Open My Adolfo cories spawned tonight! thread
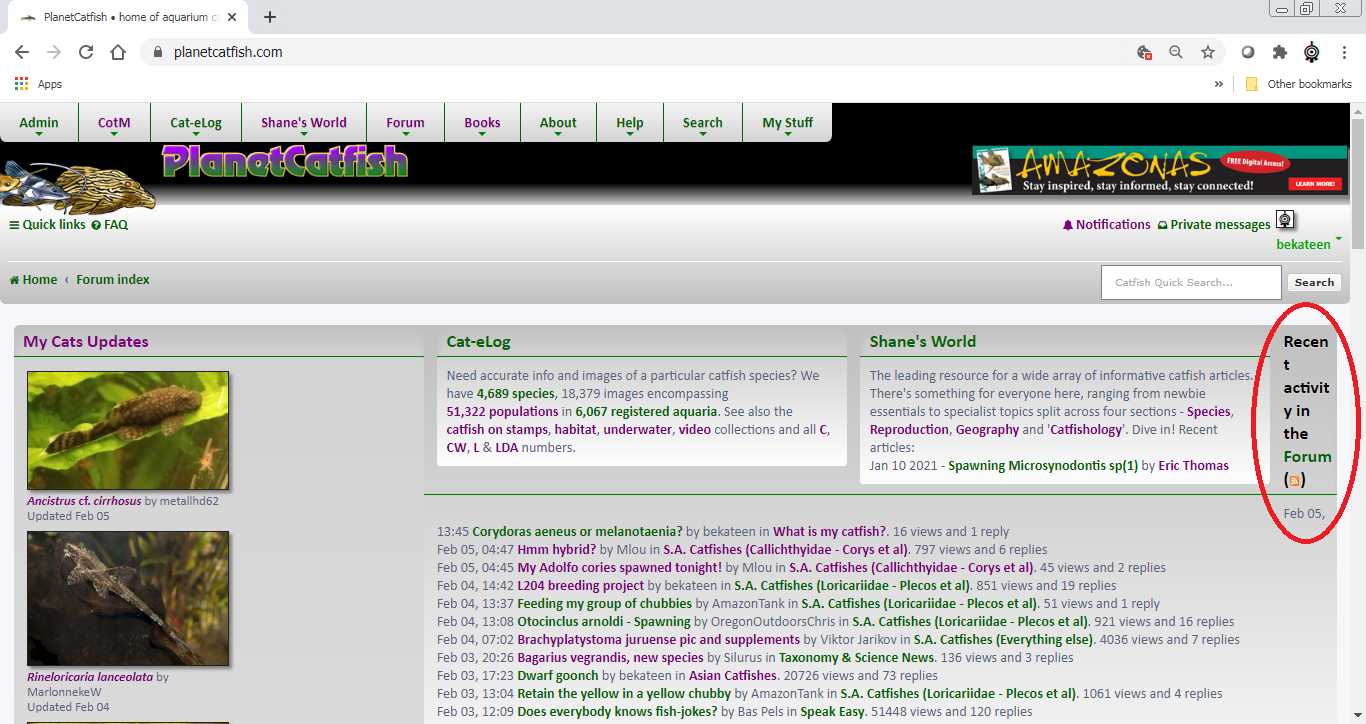The height and width of the screenshot is (724, 1366). click(620, 568)
